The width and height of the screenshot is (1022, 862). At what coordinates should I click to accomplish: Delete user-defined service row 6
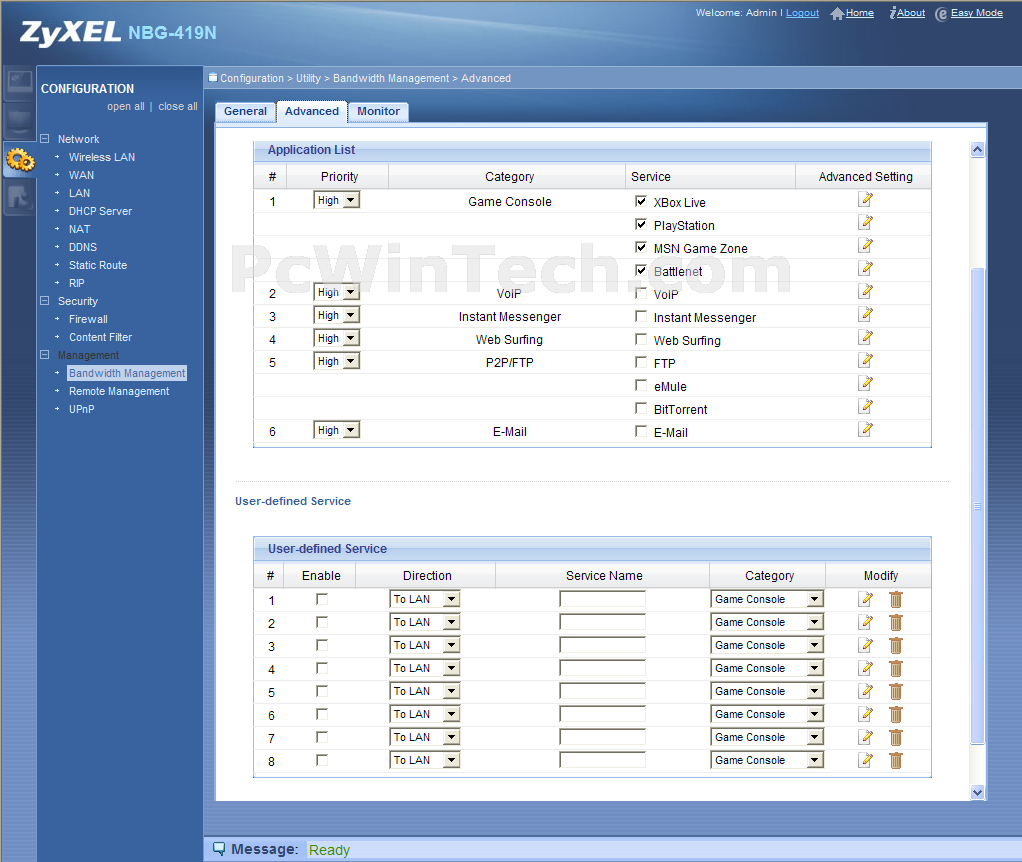click(896, 715)
